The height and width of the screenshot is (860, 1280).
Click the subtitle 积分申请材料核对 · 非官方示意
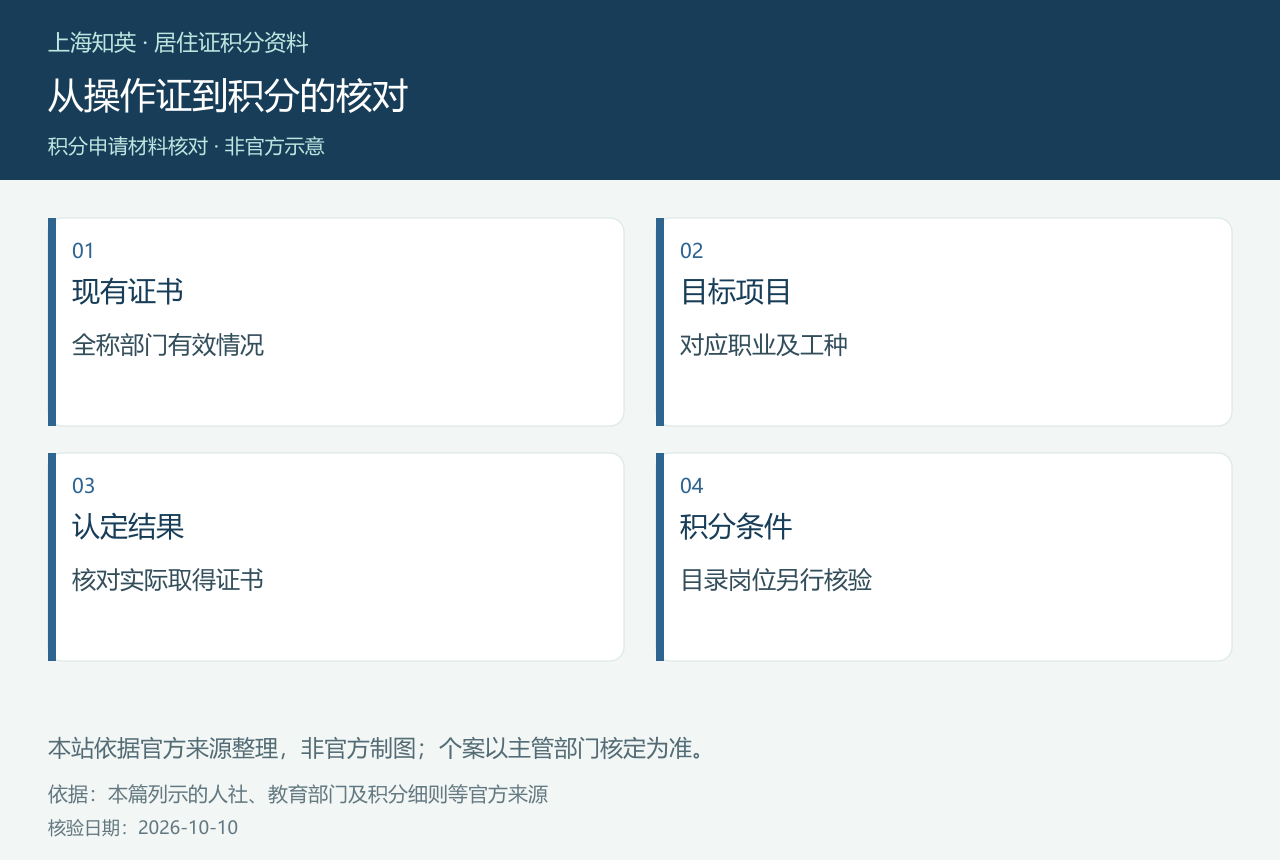coord(186,146)
